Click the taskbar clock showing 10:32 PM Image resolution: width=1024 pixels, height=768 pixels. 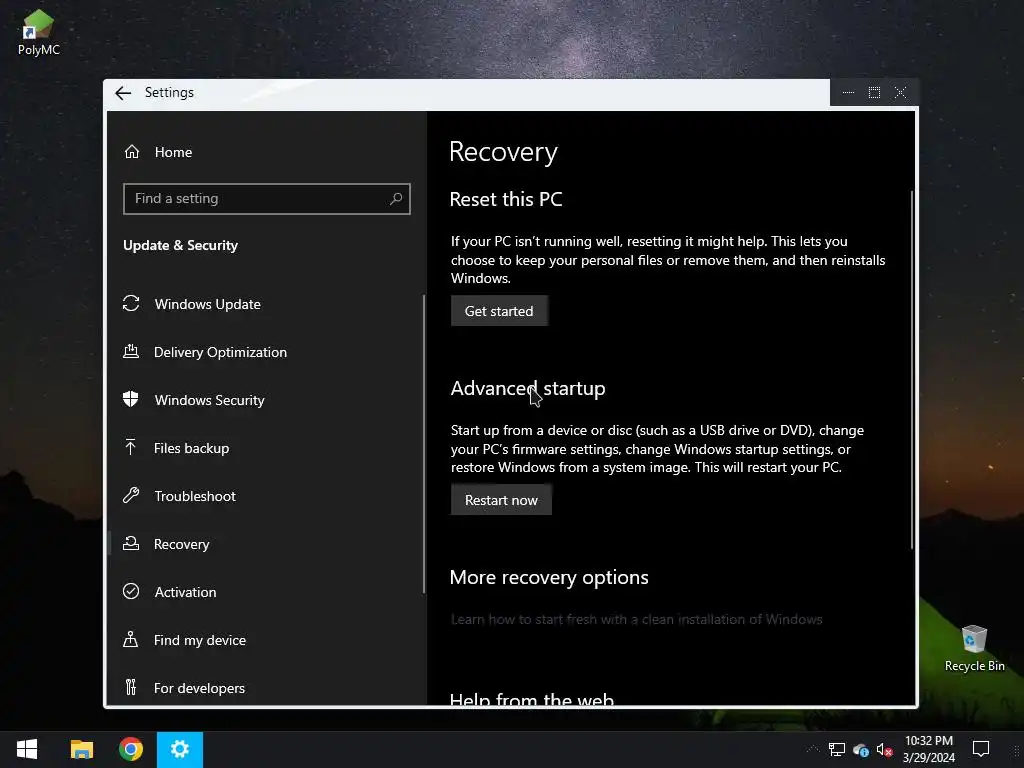click(x=929, y=749)
